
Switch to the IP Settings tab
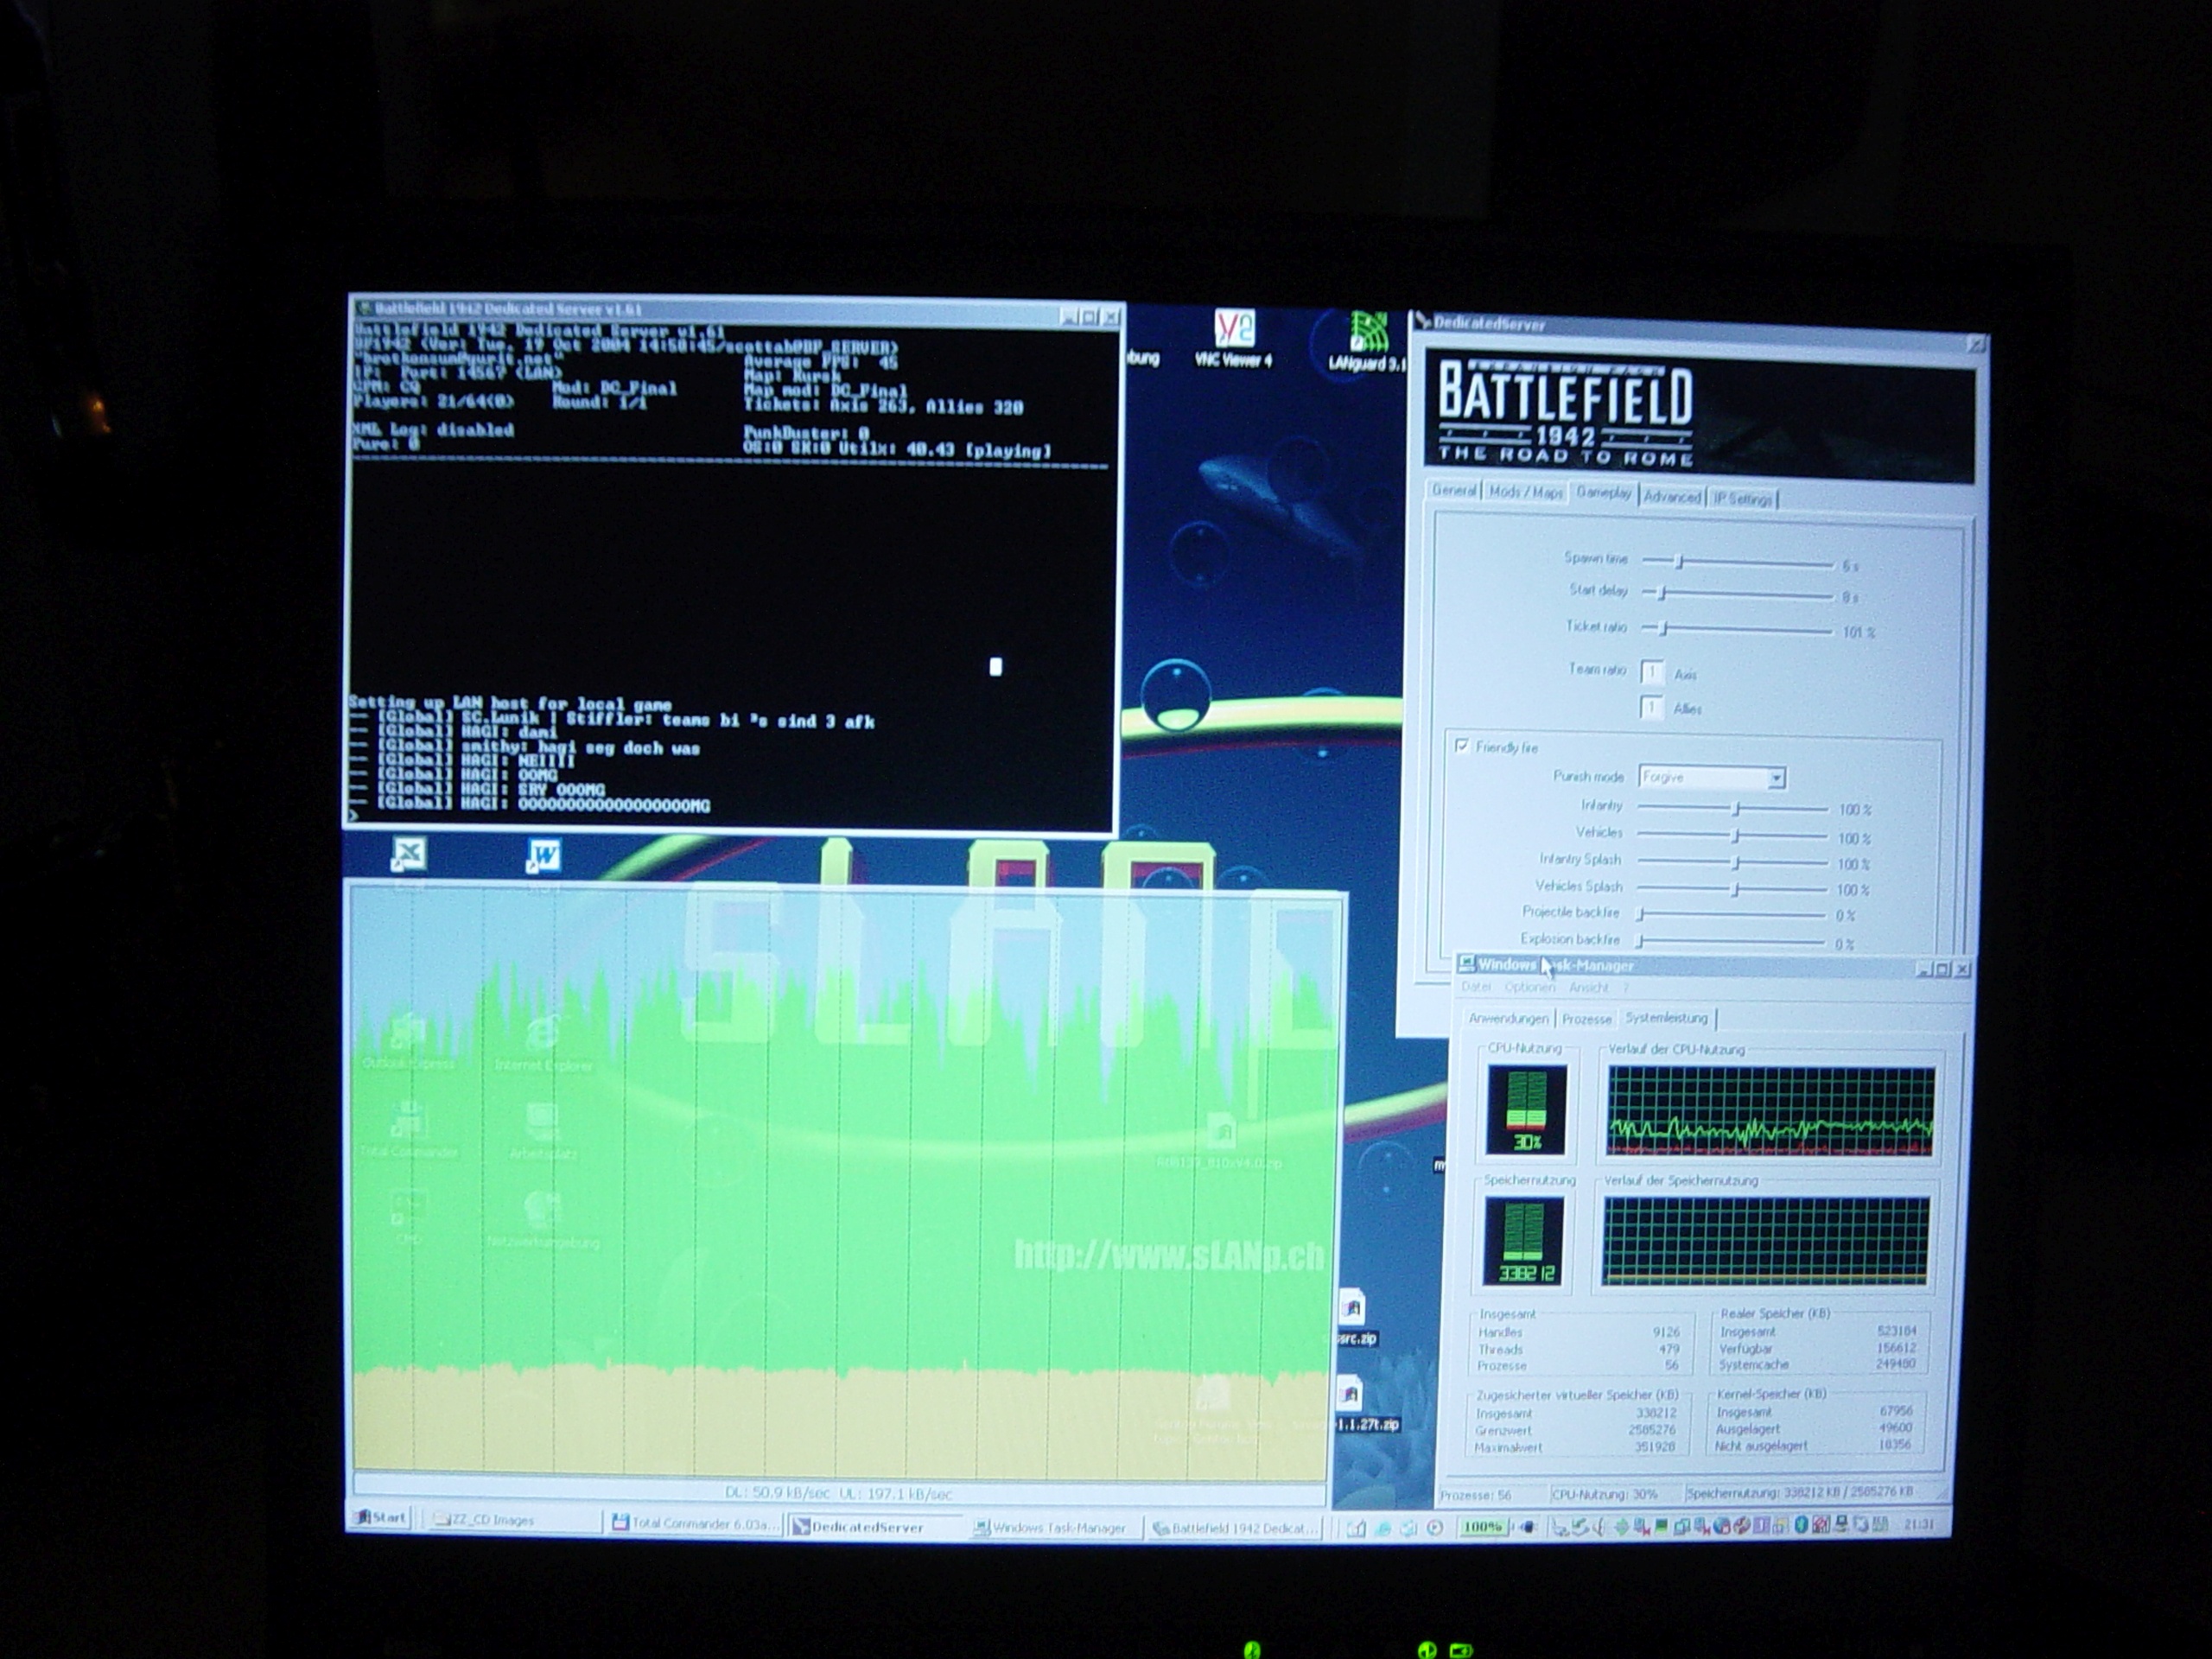1742,499
